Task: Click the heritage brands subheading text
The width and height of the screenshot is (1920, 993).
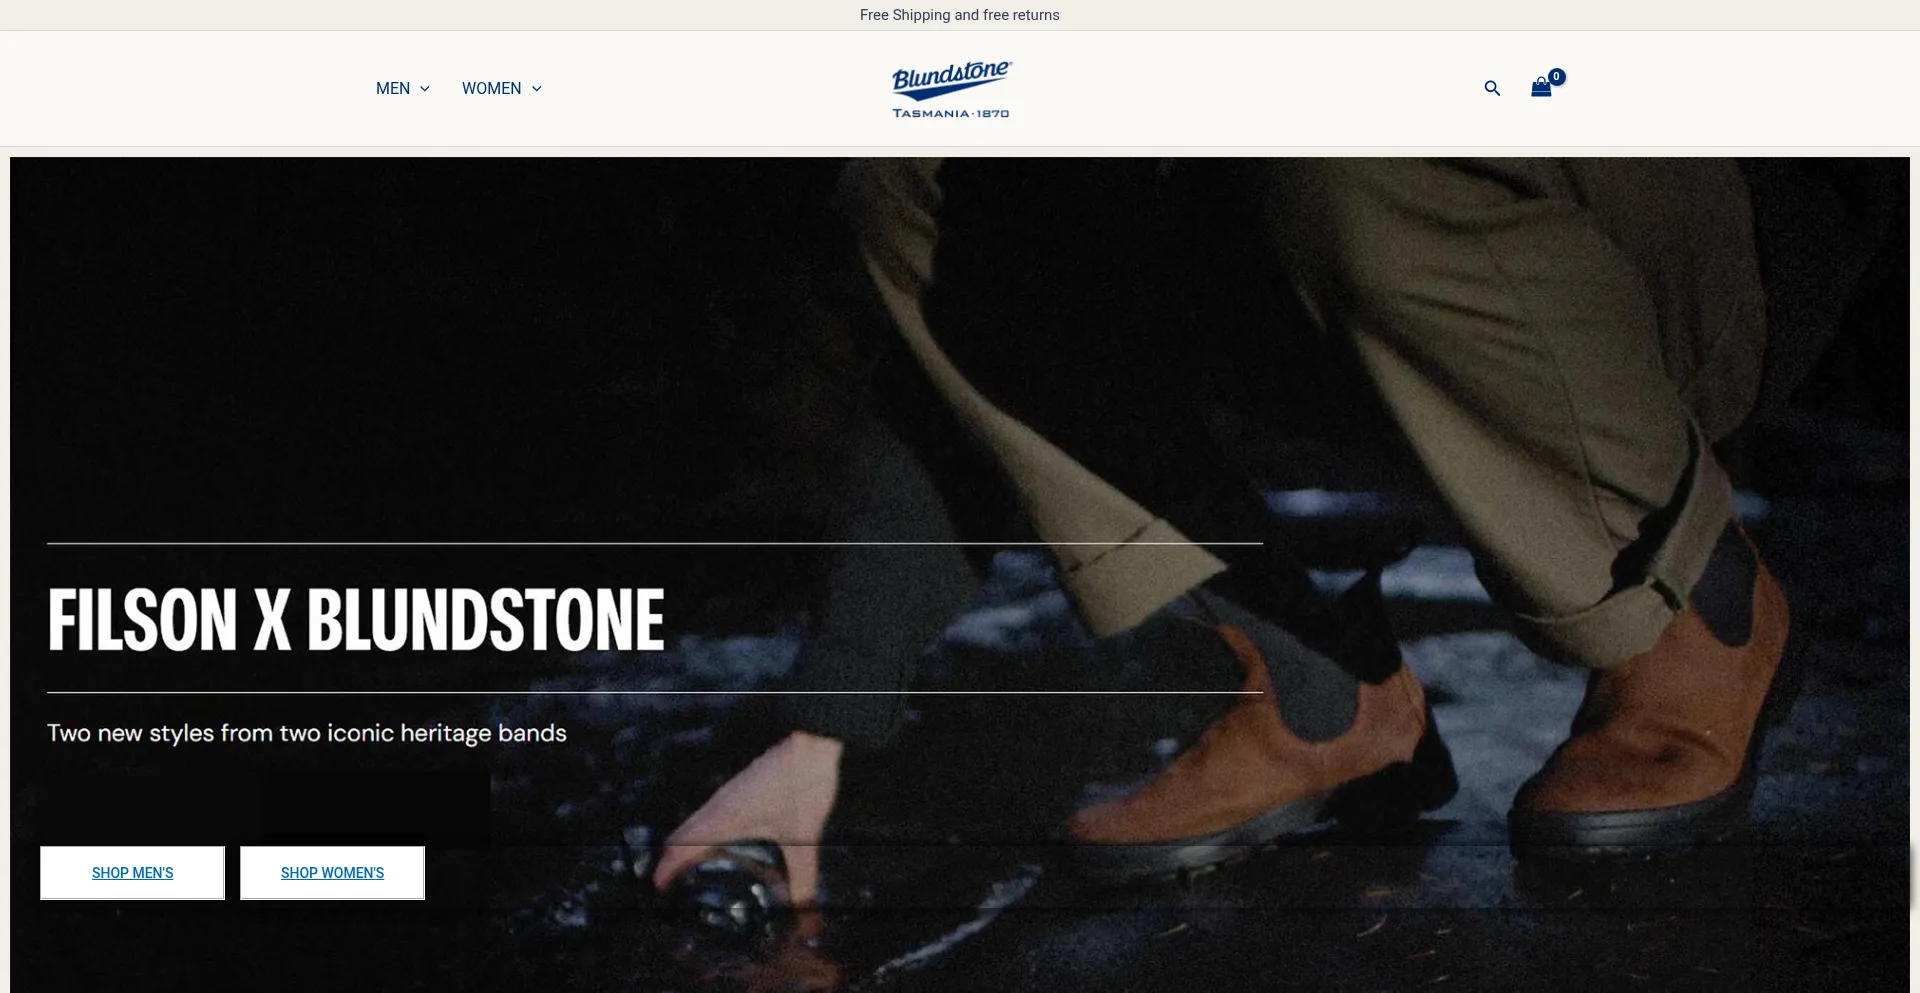Action: click(307, 733)
